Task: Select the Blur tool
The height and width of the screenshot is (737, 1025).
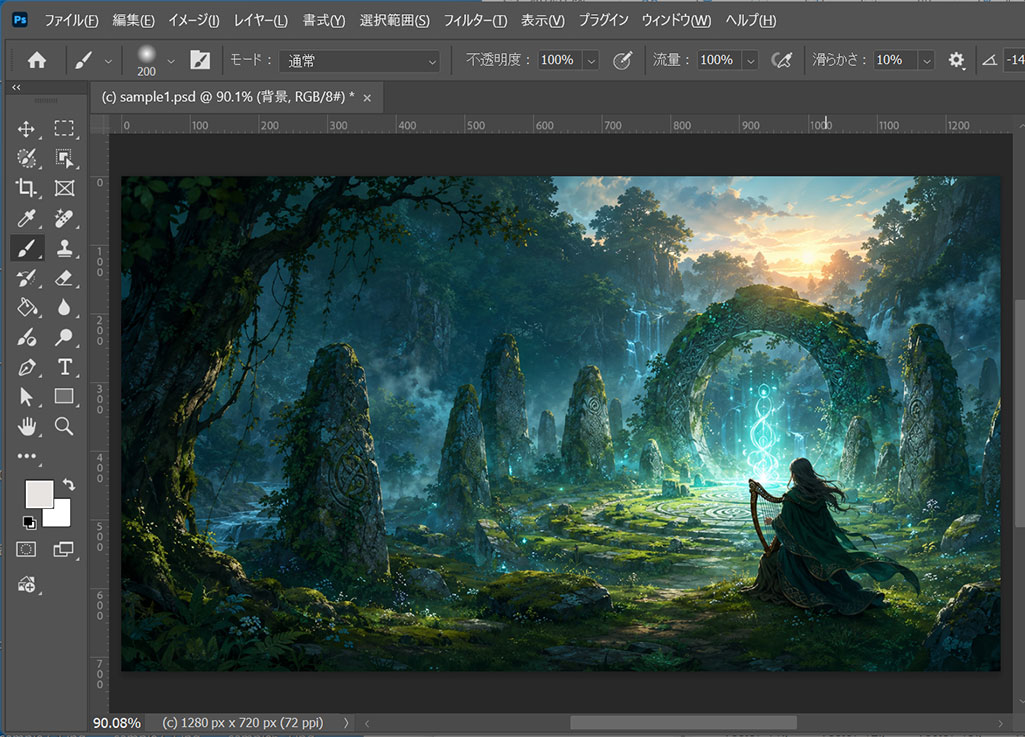Action: (x=64, y=307)
